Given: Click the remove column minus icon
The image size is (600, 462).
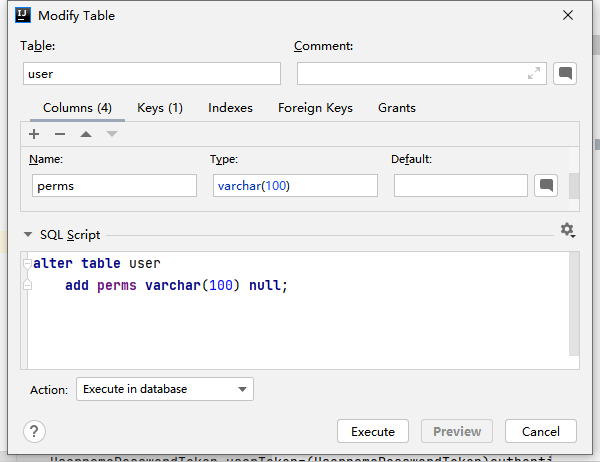Looking at the screenshot, I should (x=60, y=134).
